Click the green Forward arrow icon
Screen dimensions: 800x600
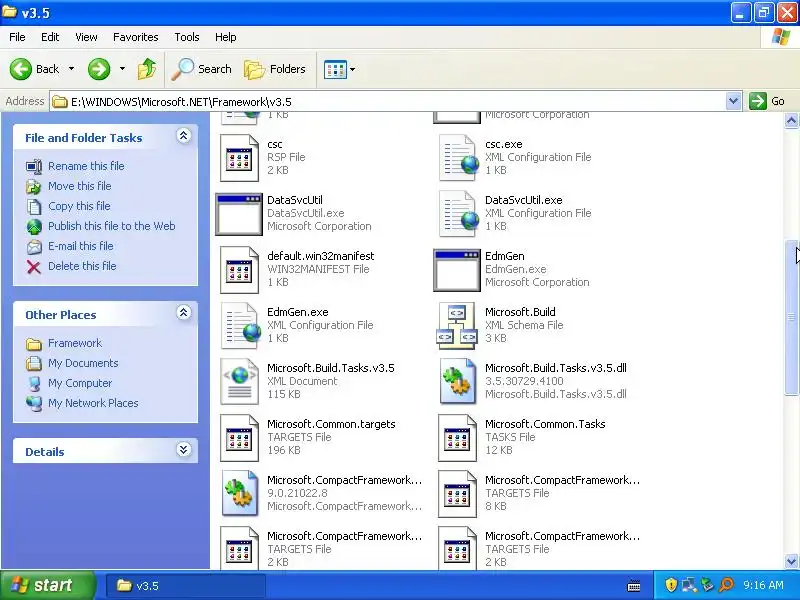click(98, 69)
